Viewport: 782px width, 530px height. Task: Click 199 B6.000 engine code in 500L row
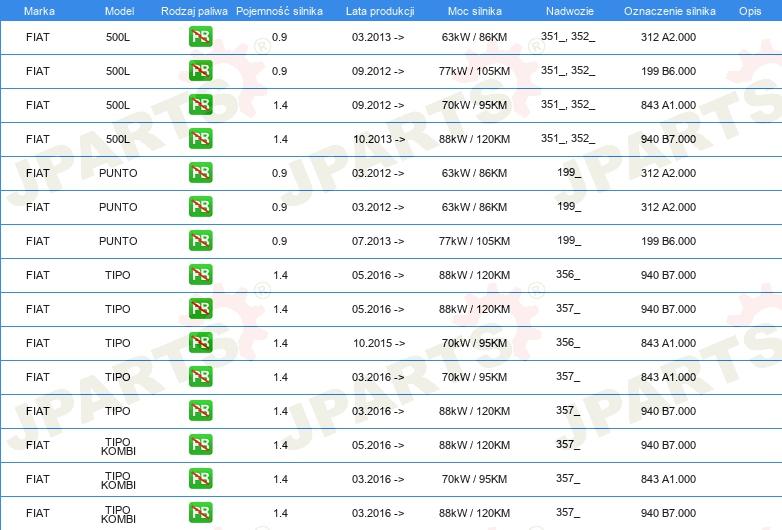(x=668, y=71)
